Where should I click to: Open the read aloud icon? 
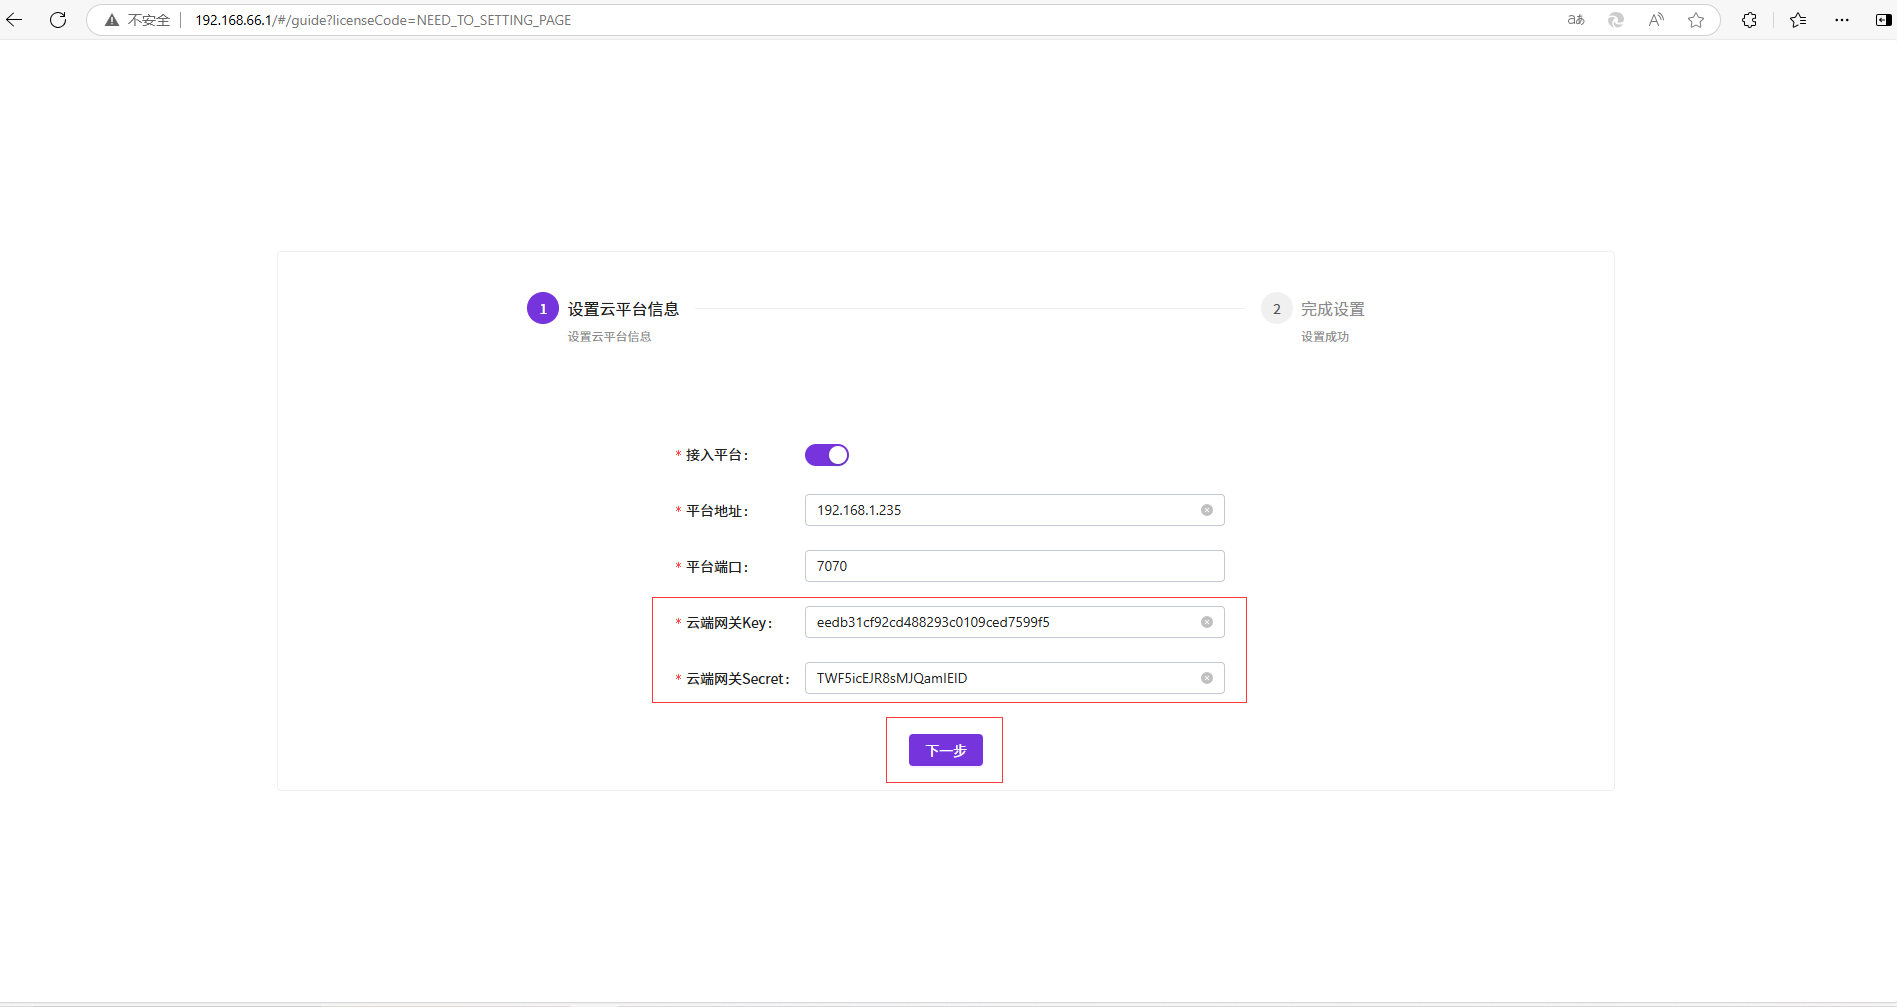1656,20
